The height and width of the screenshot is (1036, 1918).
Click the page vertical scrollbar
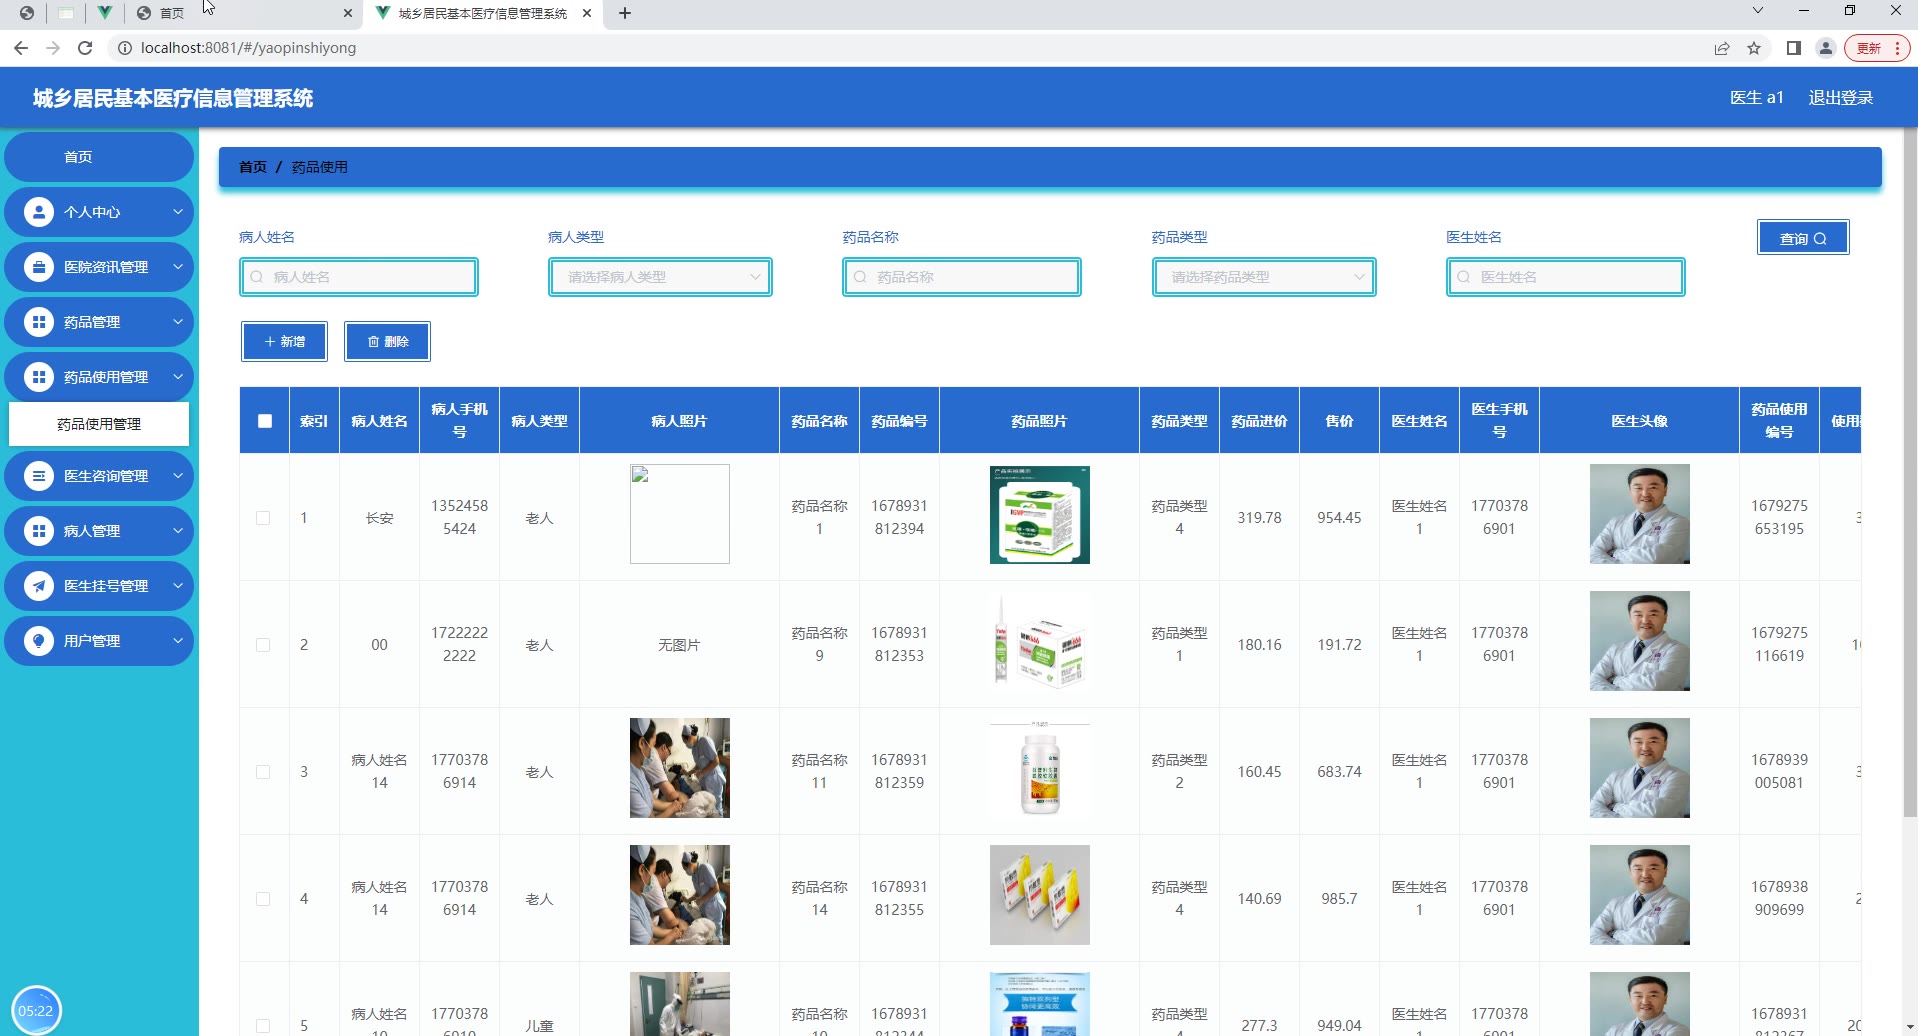tap(1910, 470)
